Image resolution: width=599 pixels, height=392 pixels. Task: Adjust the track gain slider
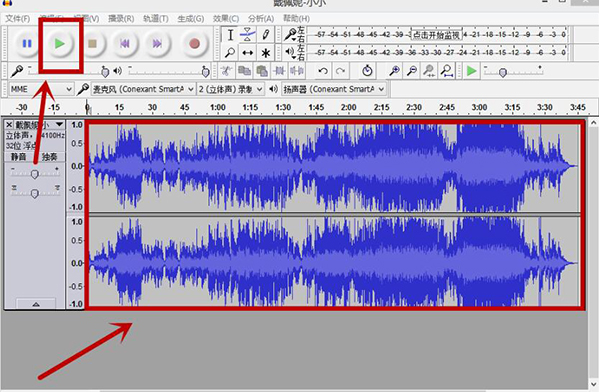(35, 174)
